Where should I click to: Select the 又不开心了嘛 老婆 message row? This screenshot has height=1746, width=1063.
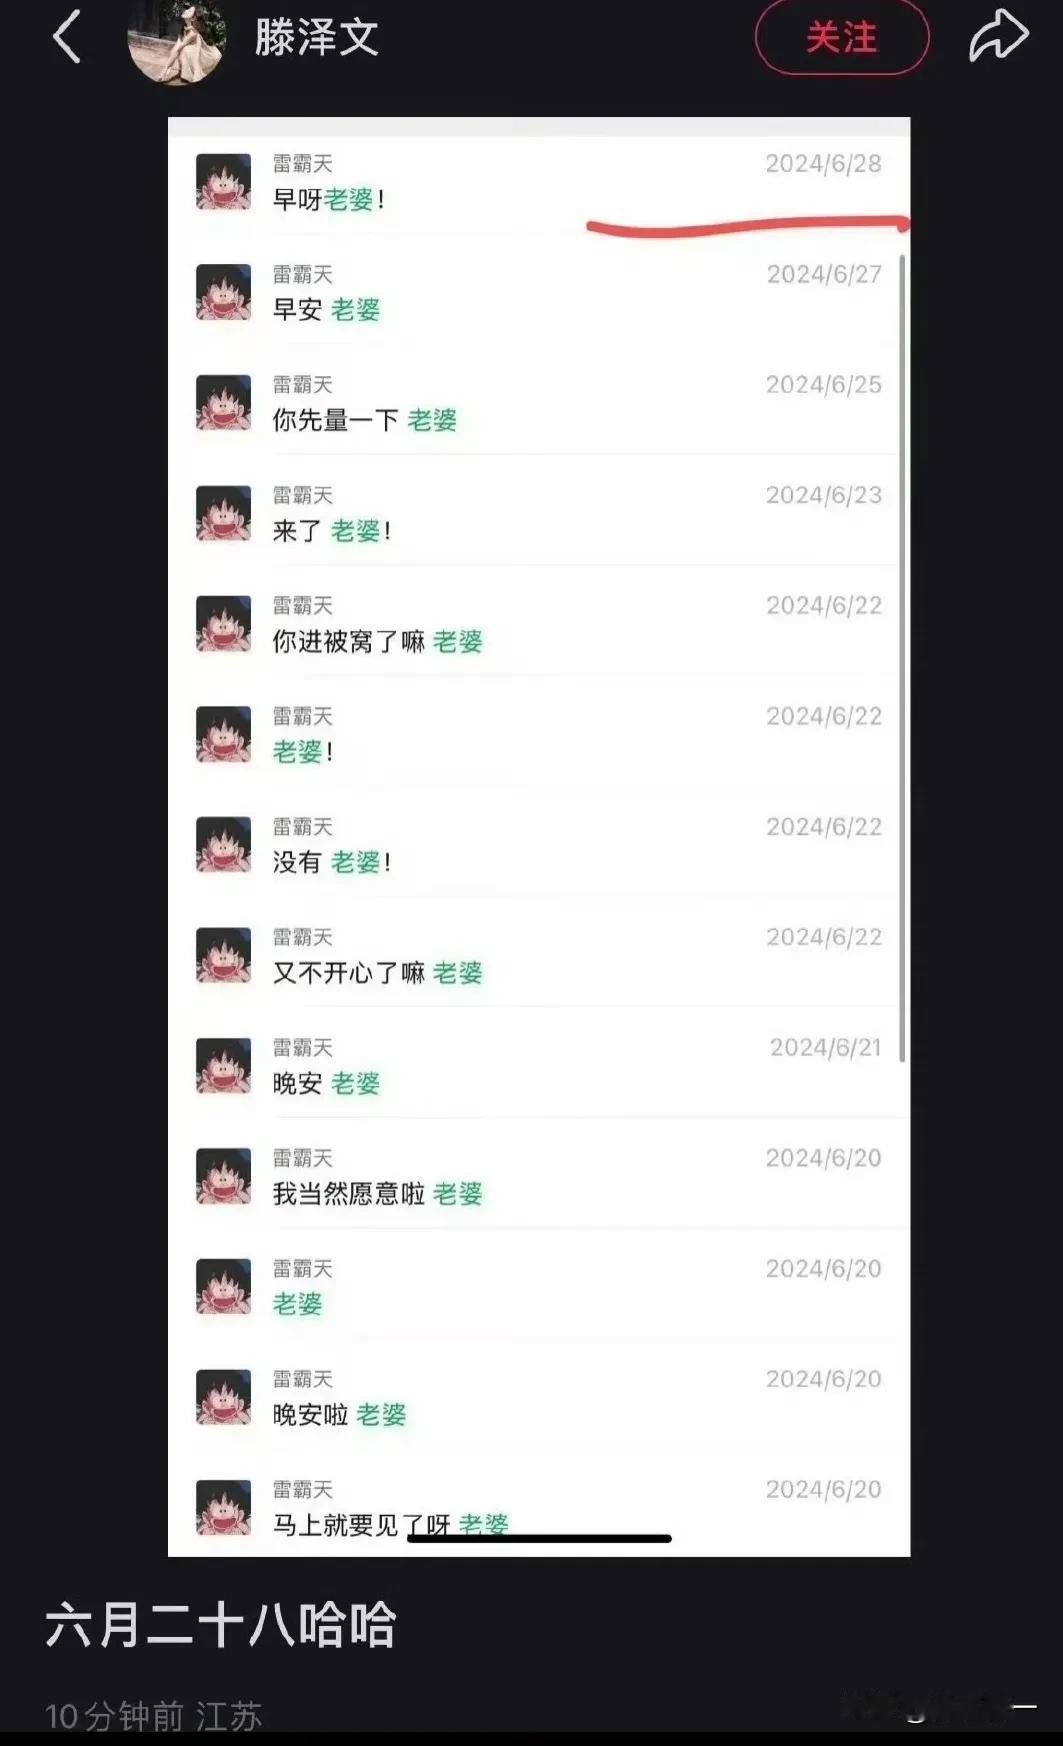(x=539, y=956)
